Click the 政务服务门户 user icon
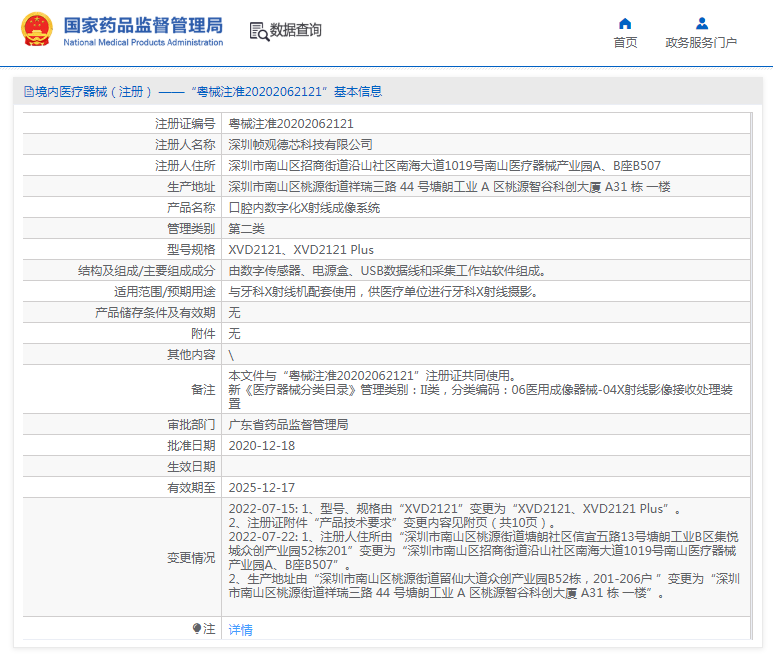The image size is (773, 655). pos(702,23)
